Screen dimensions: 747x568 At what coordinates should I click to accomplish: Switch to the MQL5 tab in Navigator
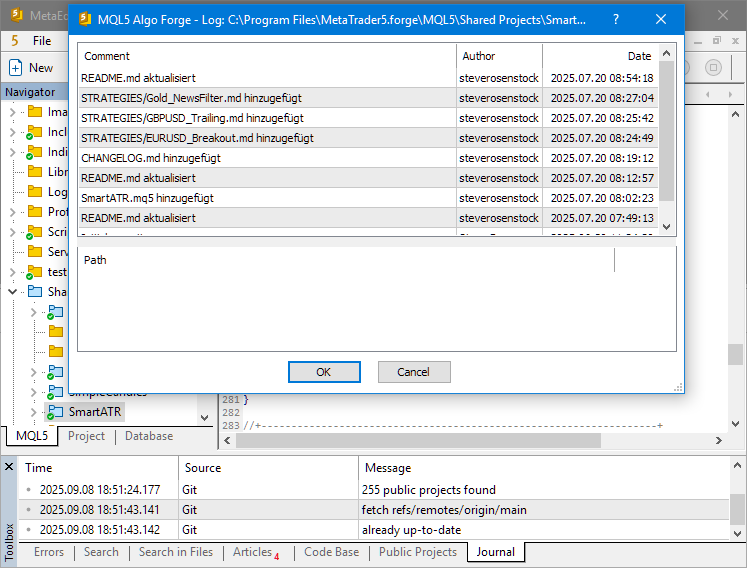coord(32,436)
